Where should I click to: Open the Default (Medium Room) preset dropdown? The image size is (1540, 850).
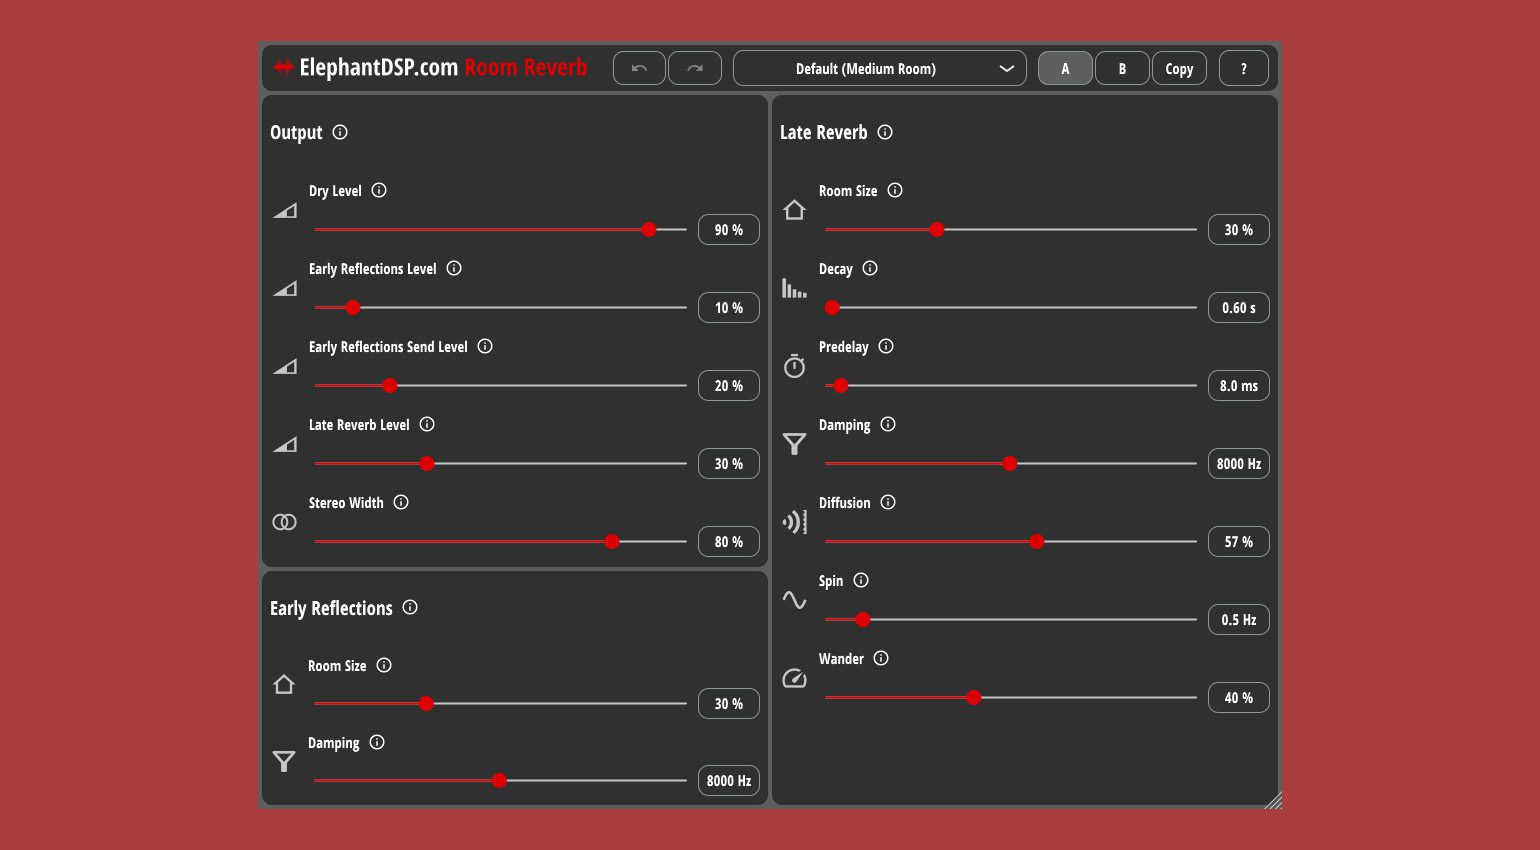click(x=880, y=68)
